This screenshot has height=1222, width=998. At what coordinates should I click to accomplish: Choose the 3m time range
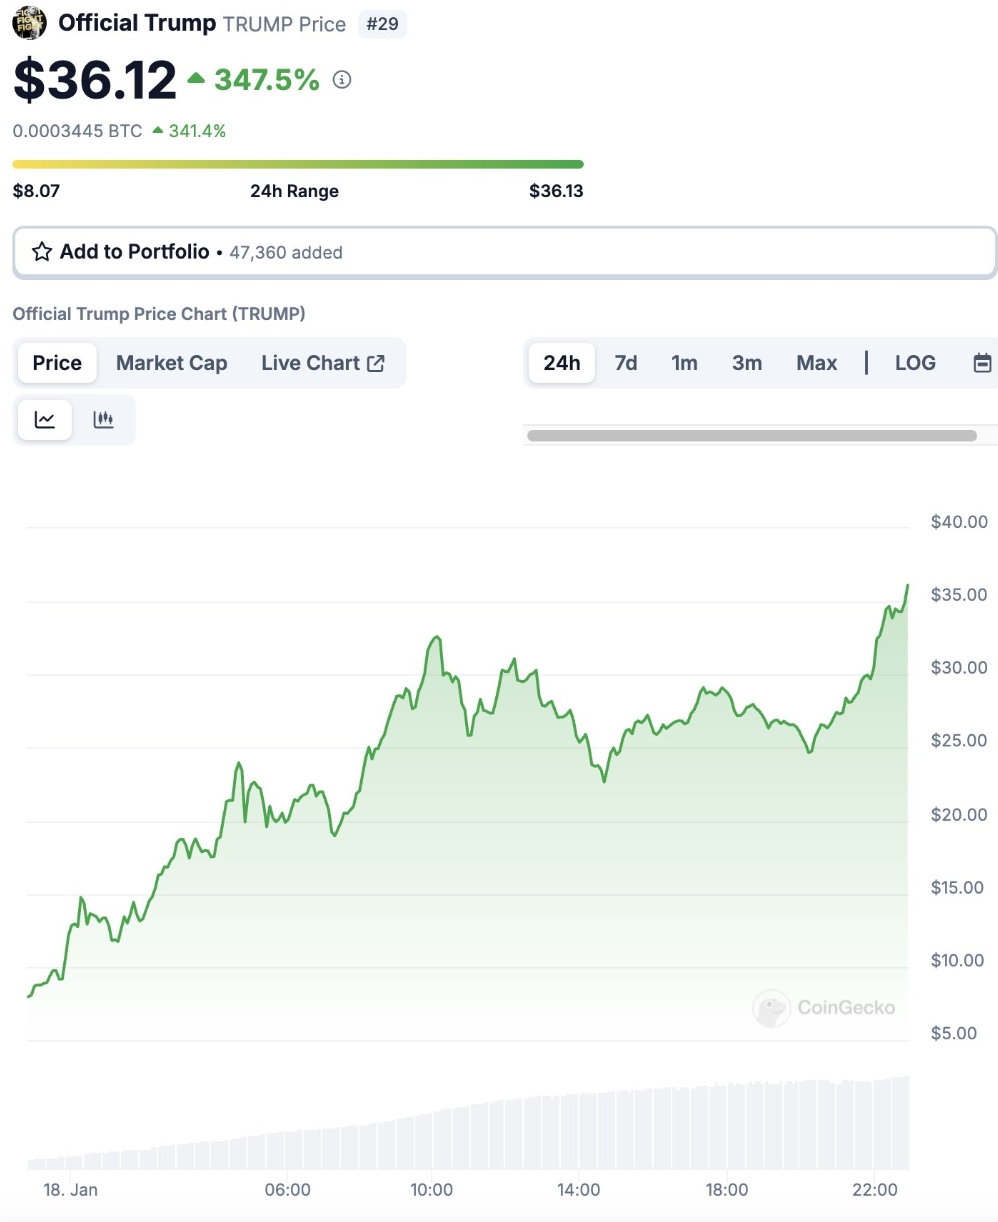point(747,363)
